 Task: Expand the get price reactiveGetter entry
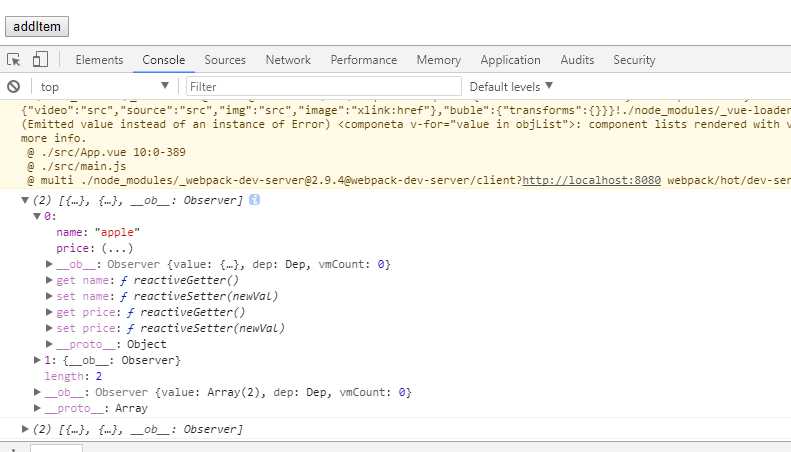point(49,312)
